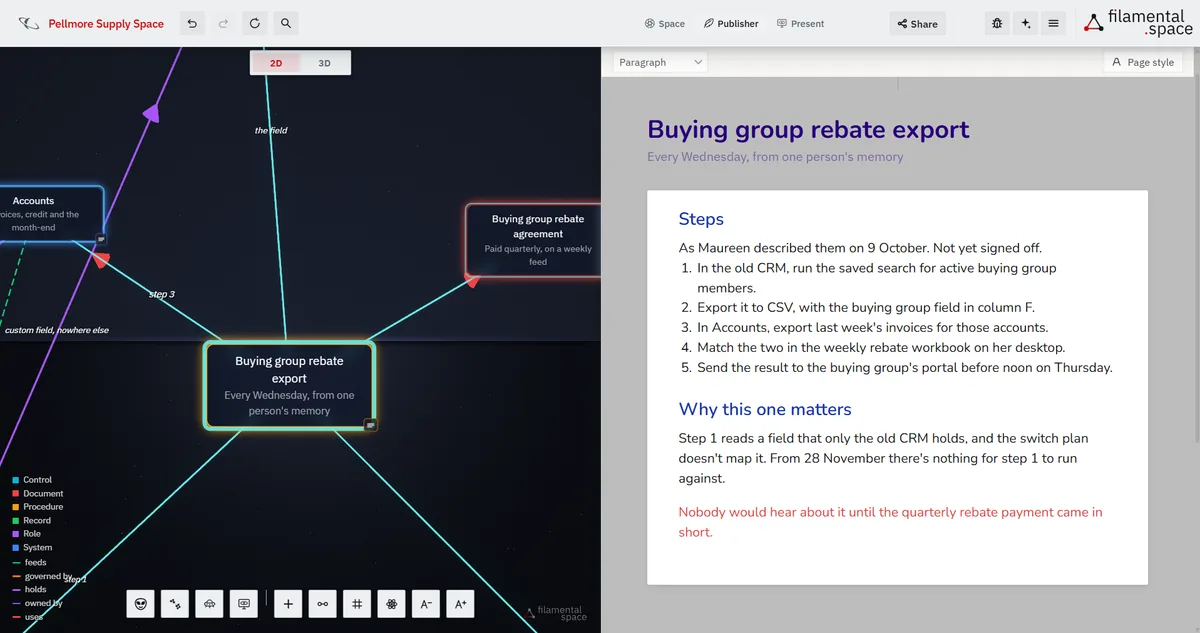Open the Present tab
1200x633 pixels.
pos(801,23)
